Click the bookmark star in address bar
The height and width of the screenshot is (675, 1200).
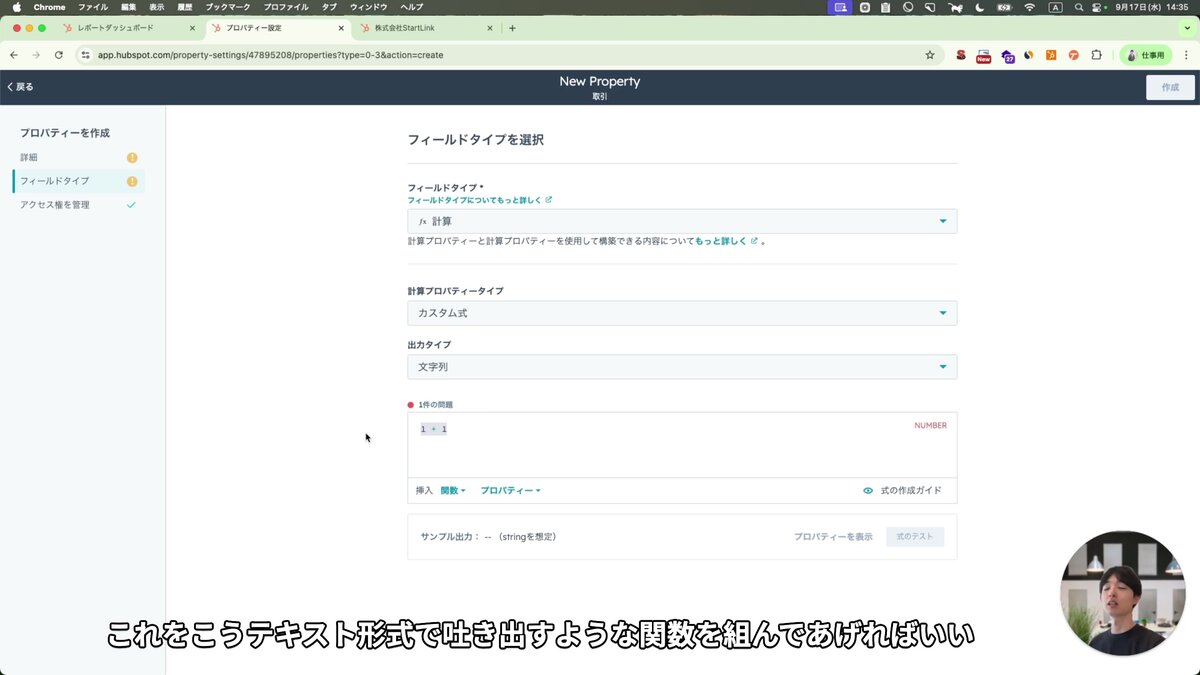[x=930, y=57]
